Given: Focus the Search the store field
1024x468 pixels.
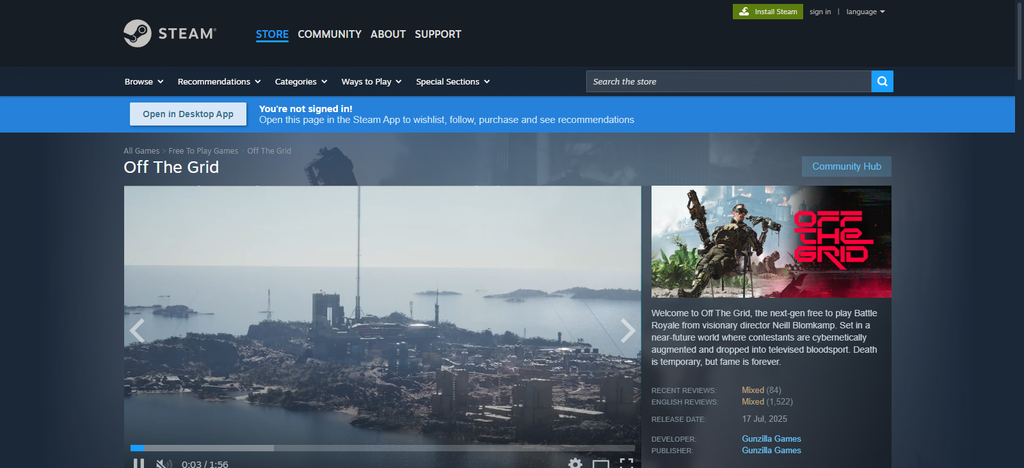Looking at the screenshot, I should (728, 82).
